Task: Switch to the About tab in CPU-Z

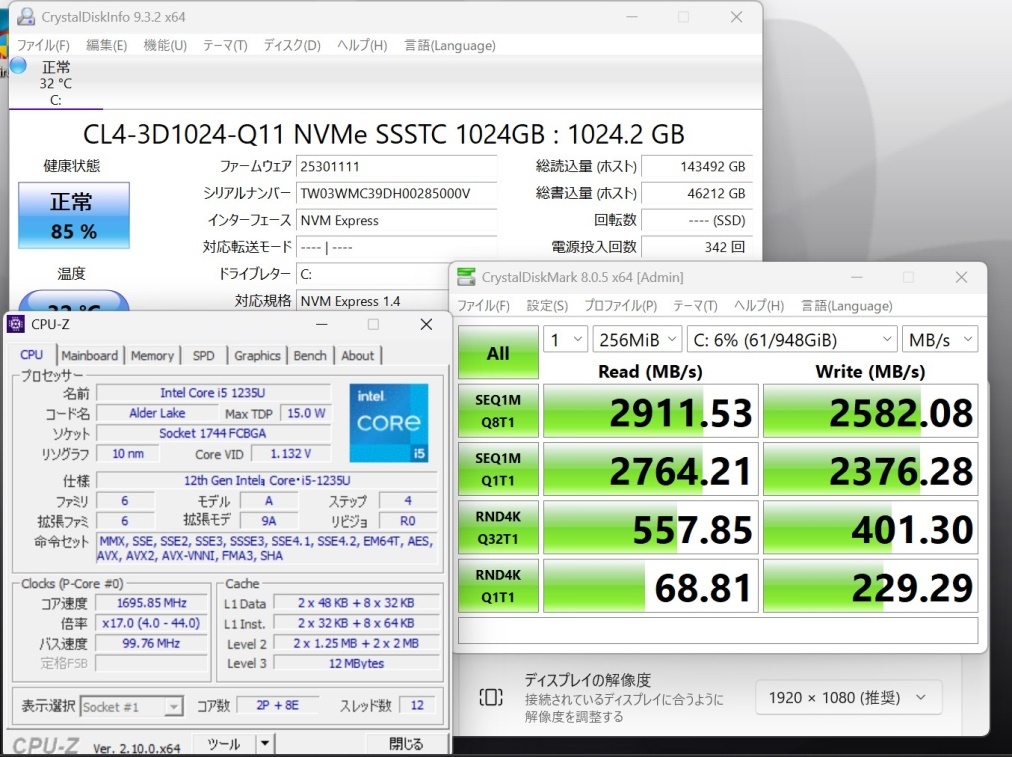Action: point(358,356)
